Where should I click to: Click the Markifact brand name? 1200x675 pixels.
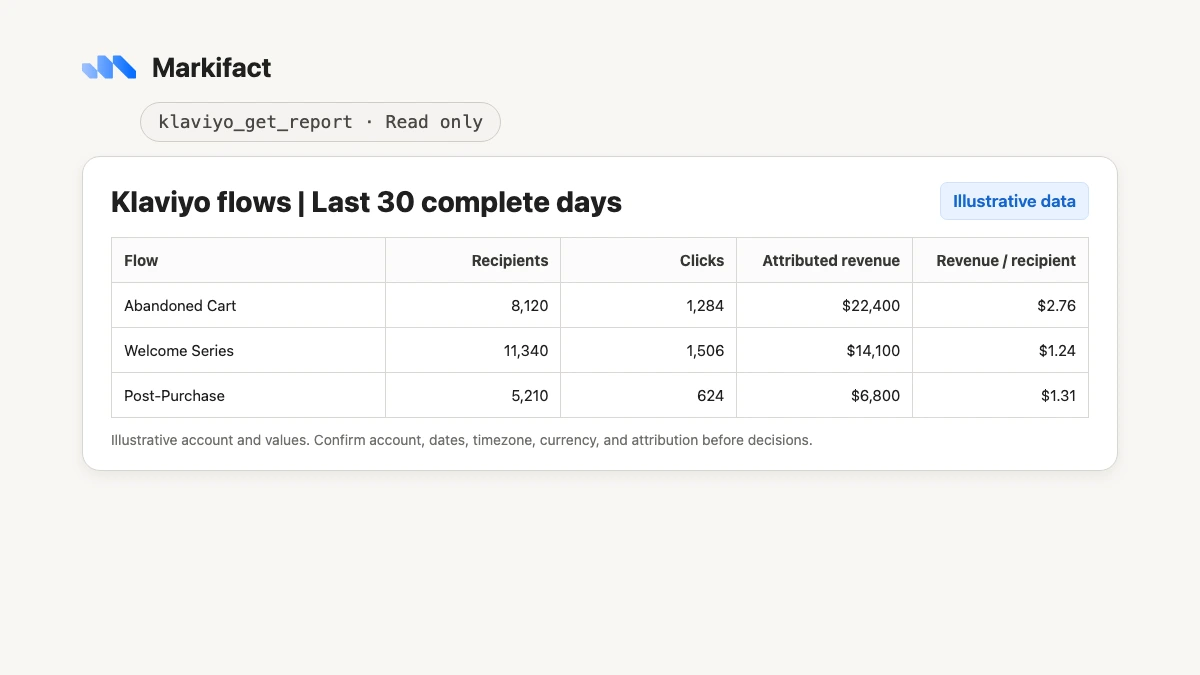[x=211, y=68]
